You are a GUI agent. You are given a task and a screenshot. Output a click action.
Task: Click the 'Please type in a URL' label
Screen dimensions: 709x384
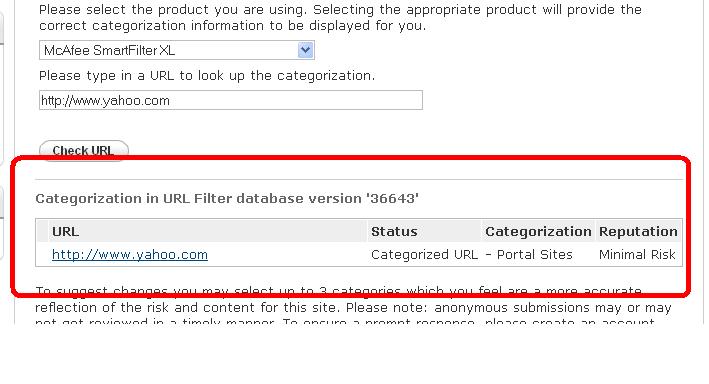[x=207, y=76]
